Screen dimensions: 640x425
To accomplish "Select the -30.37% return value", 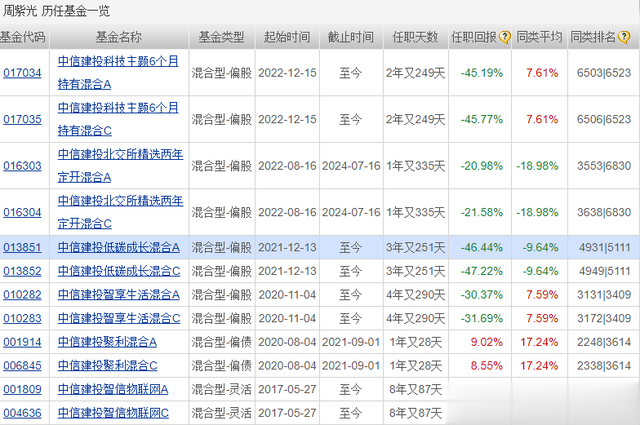I will 482,295.
